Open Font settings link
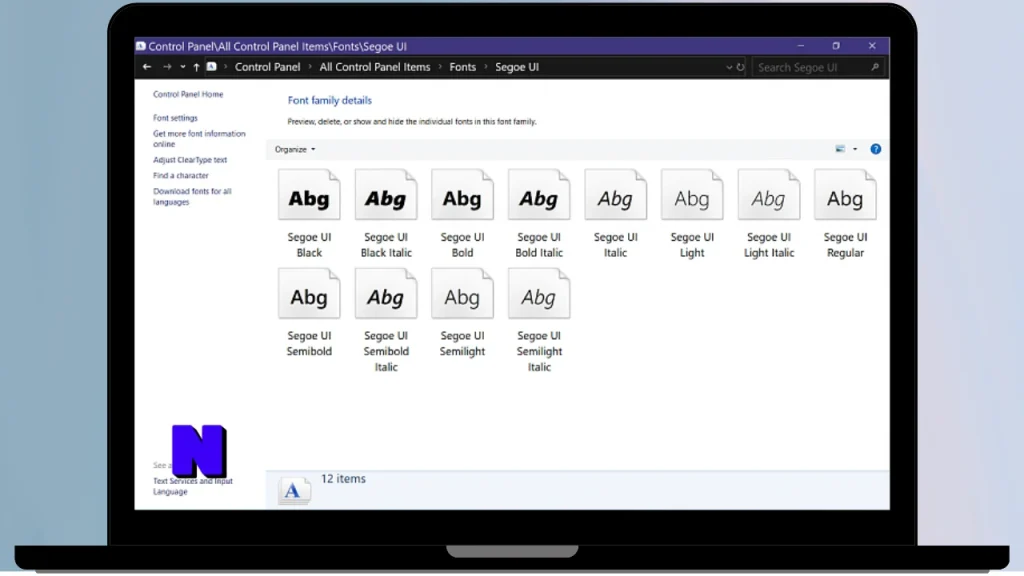This screenshot has width=1024, height=576. (175, 118)
